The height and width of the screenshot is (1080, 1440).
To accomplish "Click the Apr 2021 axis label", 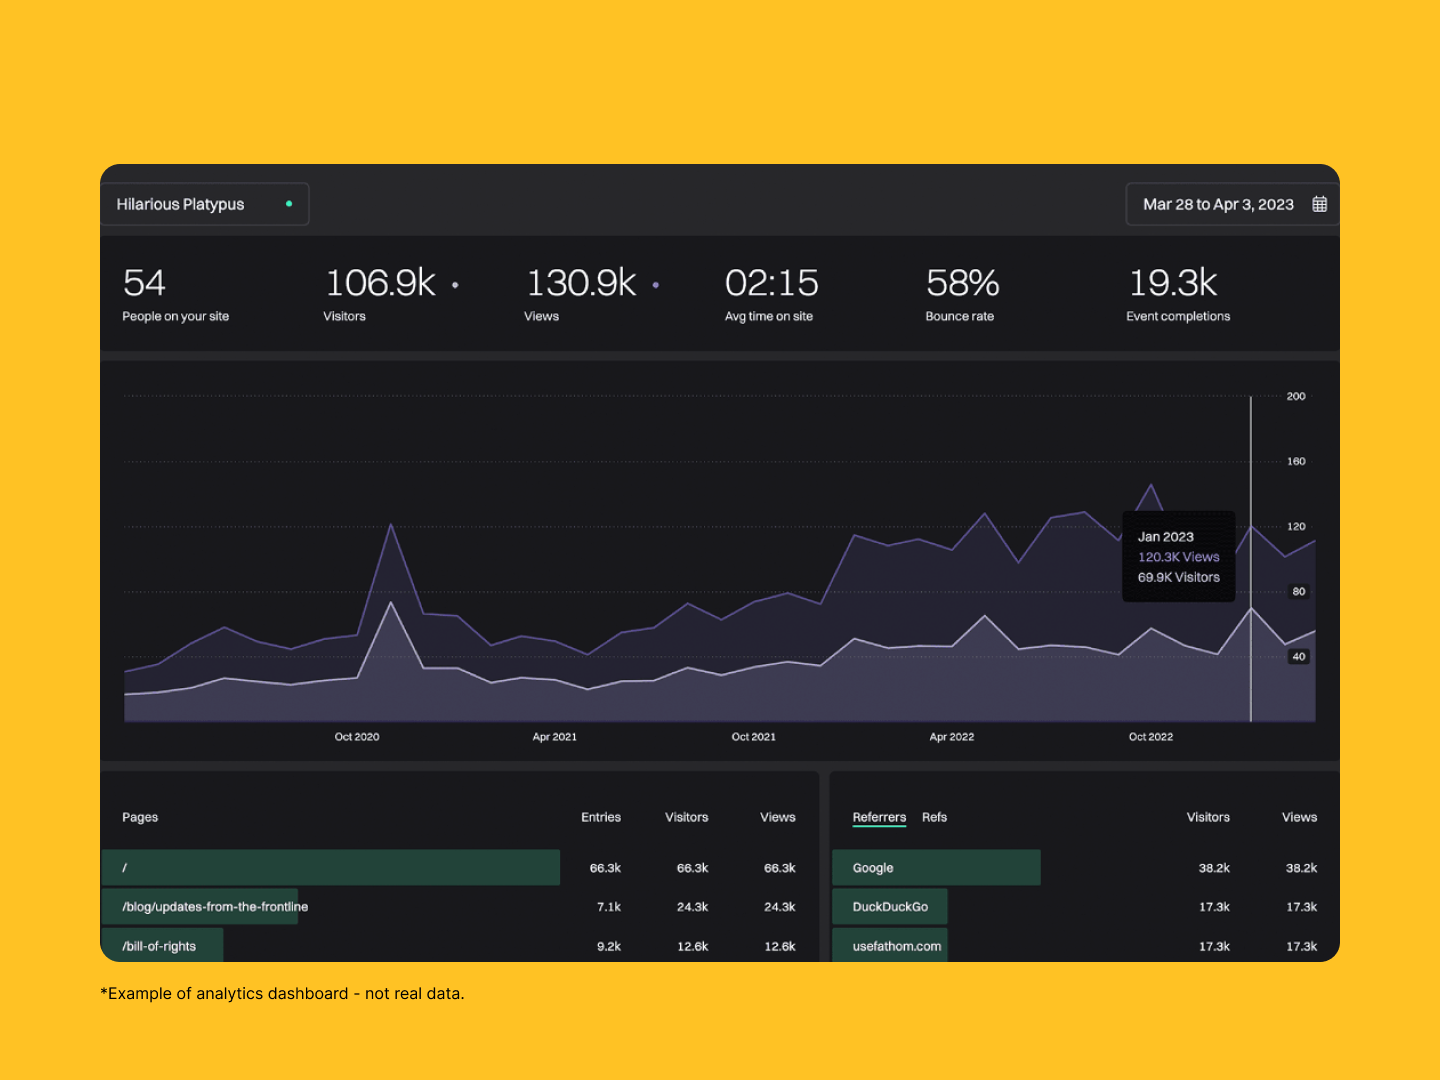I will (555, 737).
